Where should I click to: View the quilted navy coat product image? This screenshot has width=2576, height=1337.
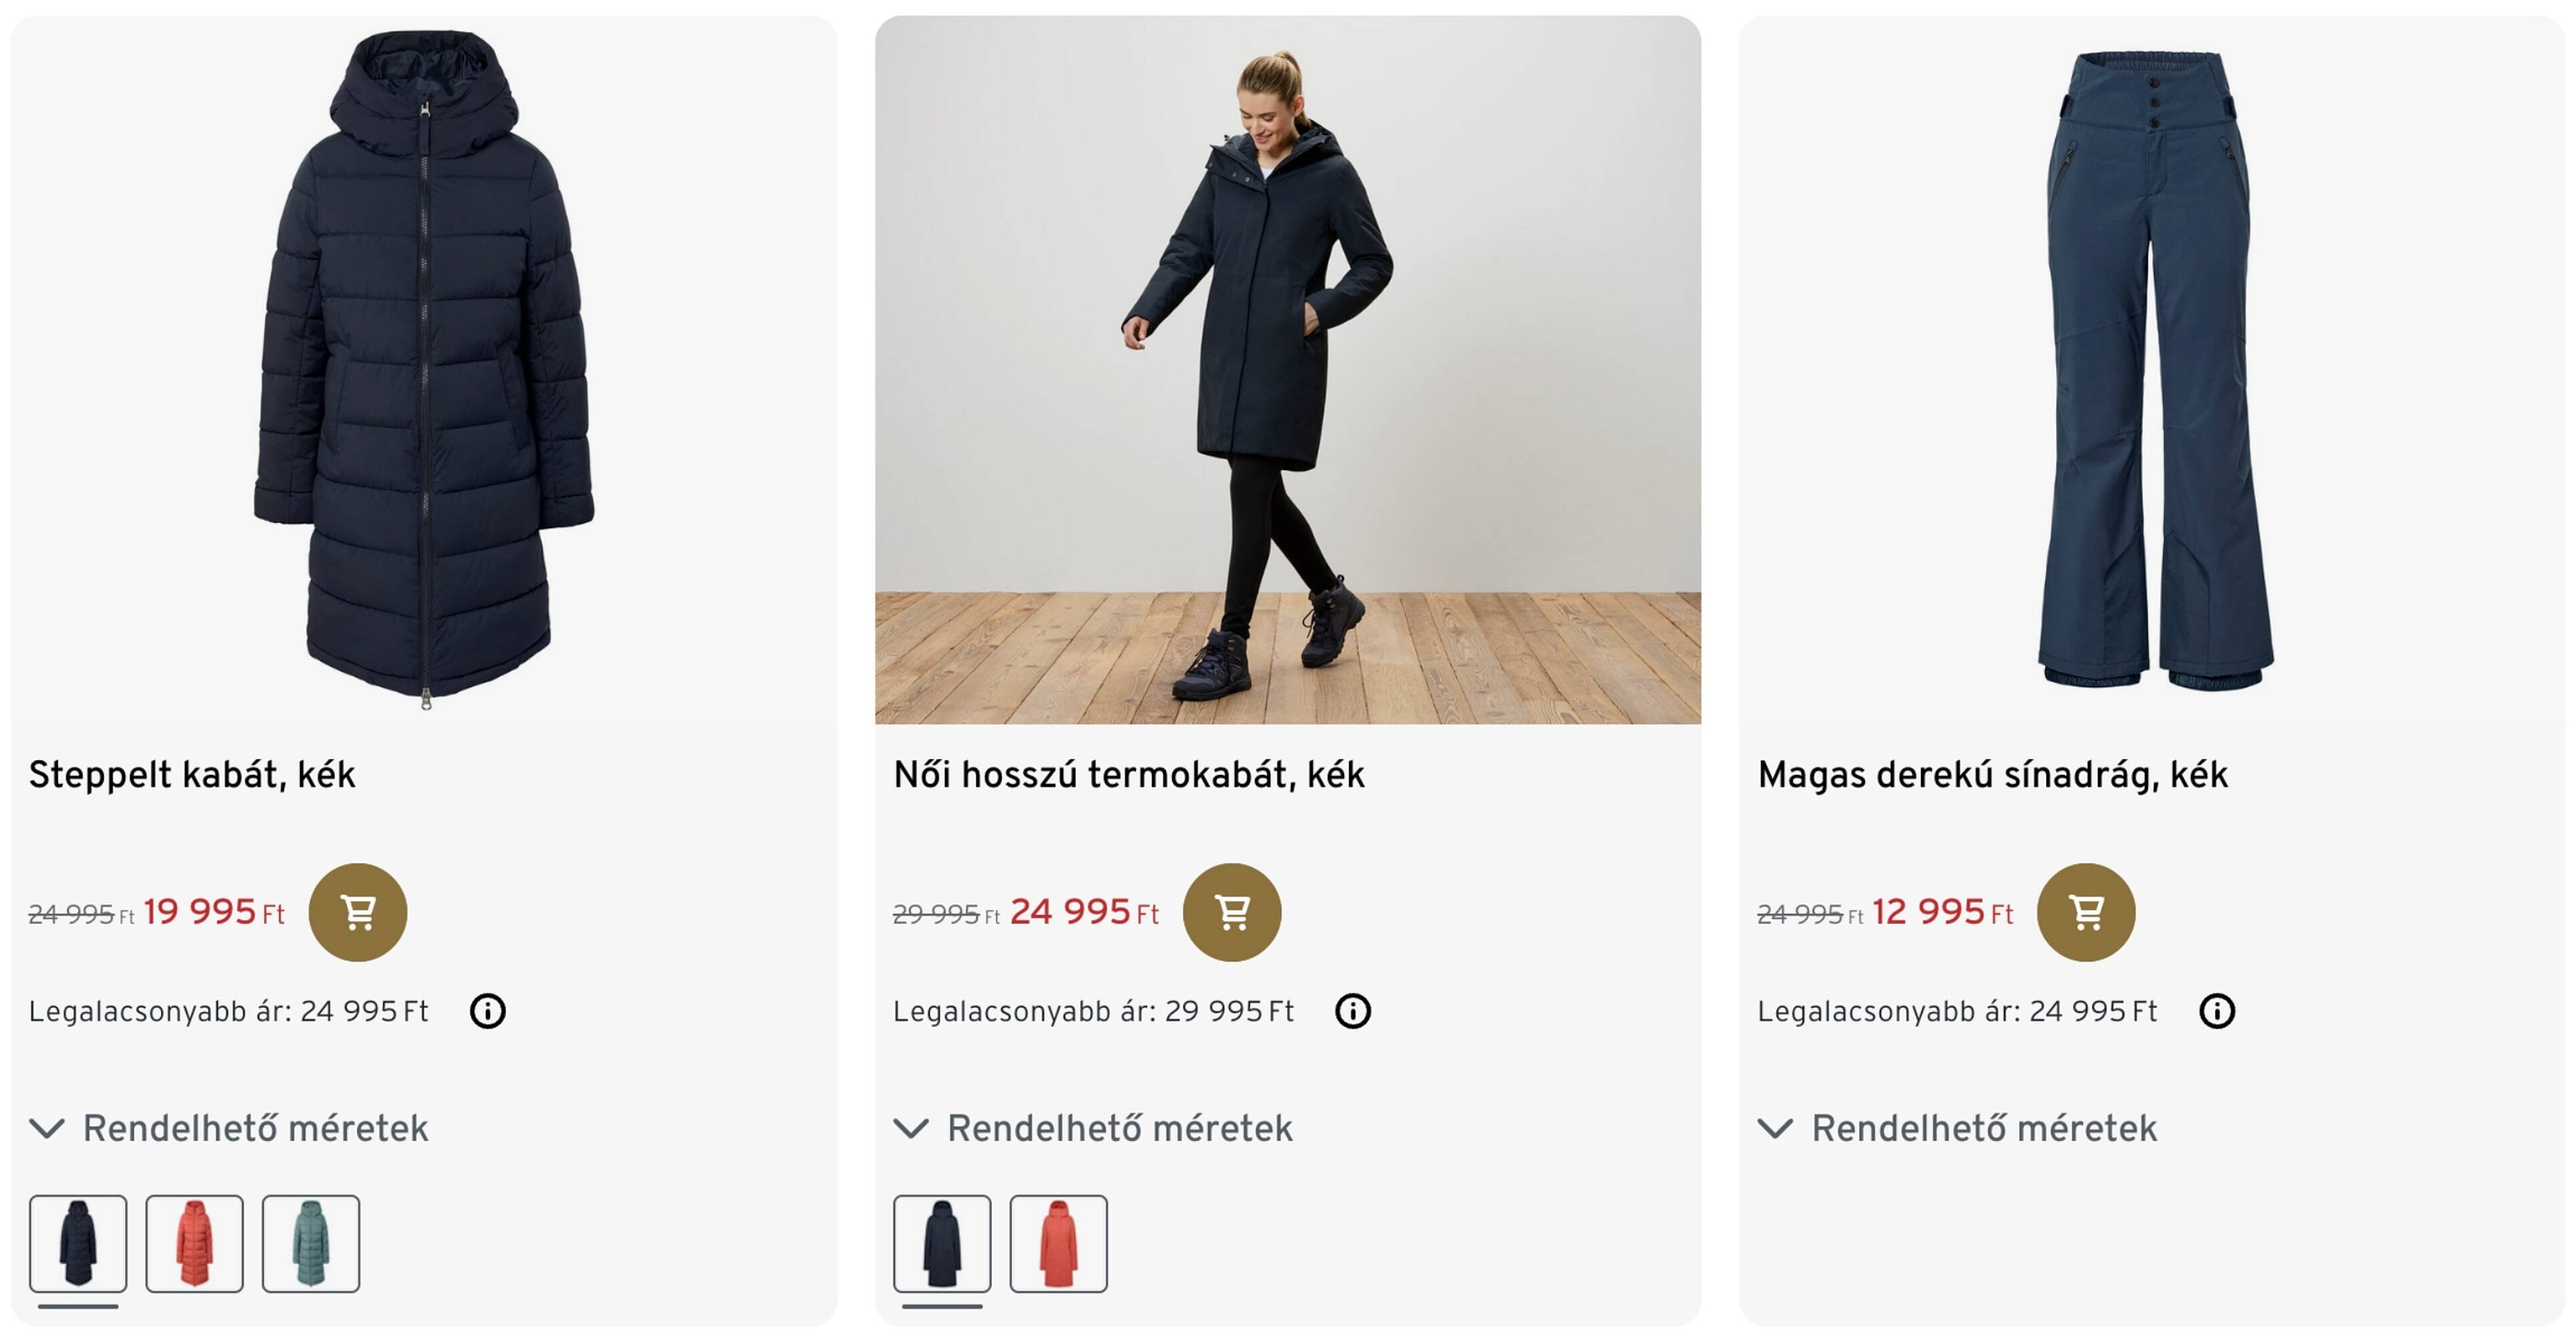[x=424, y=370]
